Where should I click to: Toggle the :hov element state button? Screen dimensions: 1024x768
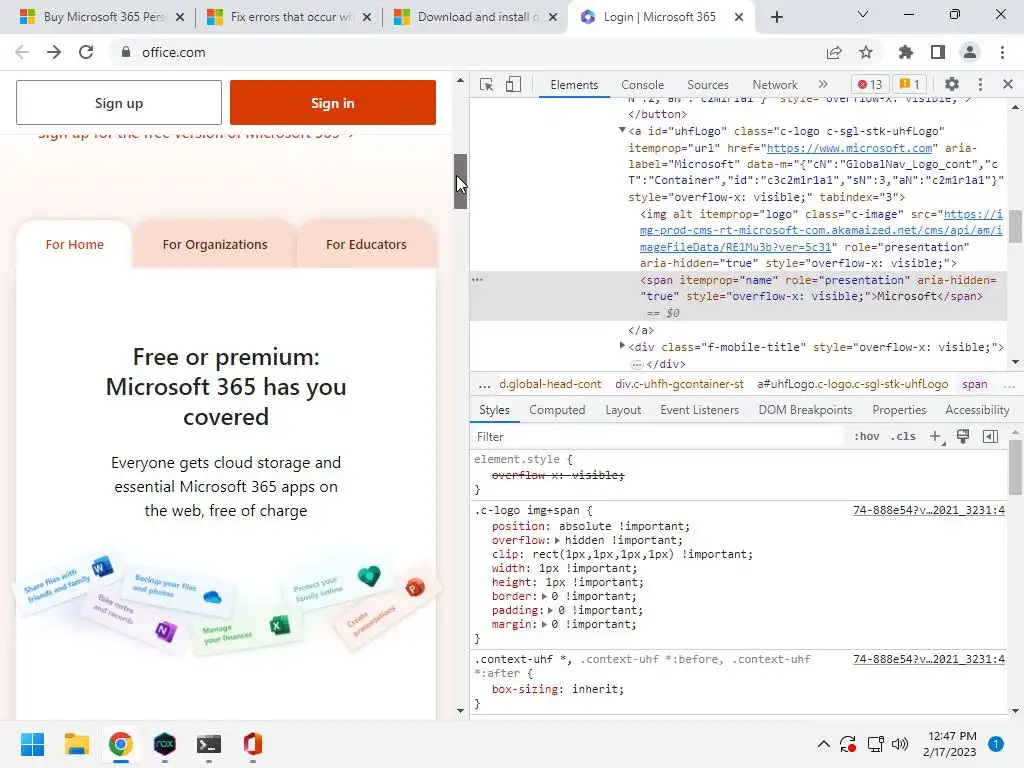867,437
